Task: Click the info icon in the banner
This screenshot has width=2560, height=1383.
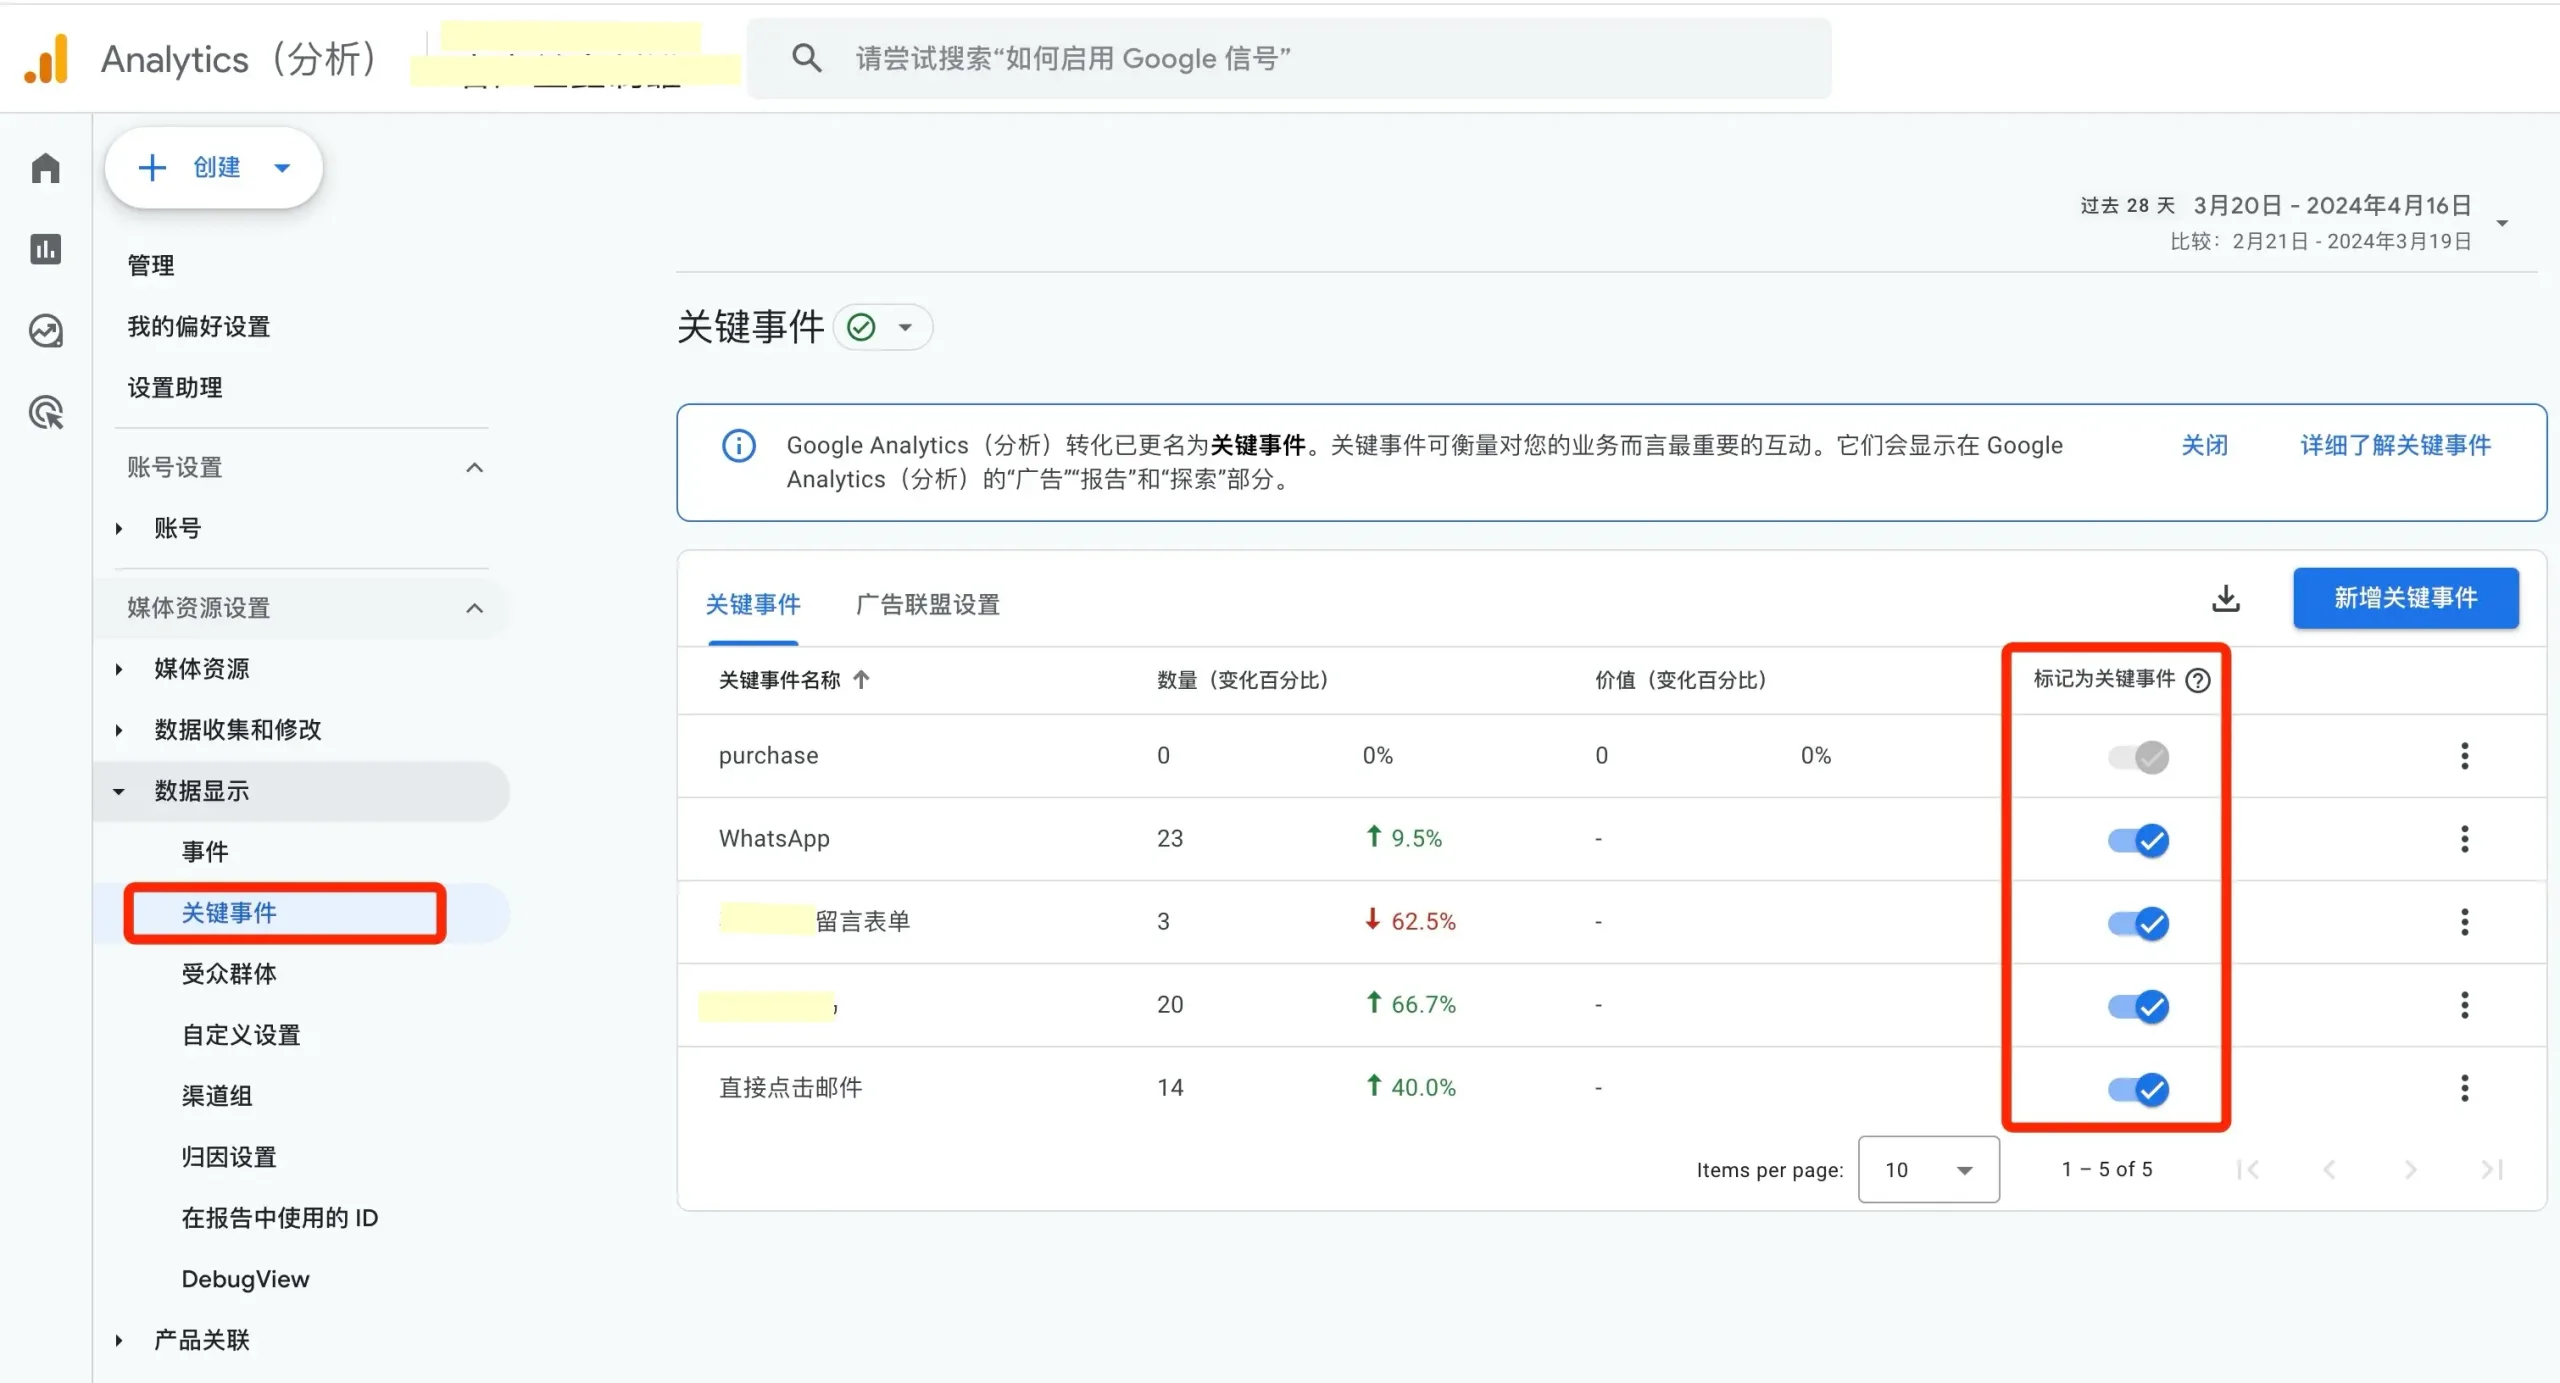Action: [x=739, y=446]
